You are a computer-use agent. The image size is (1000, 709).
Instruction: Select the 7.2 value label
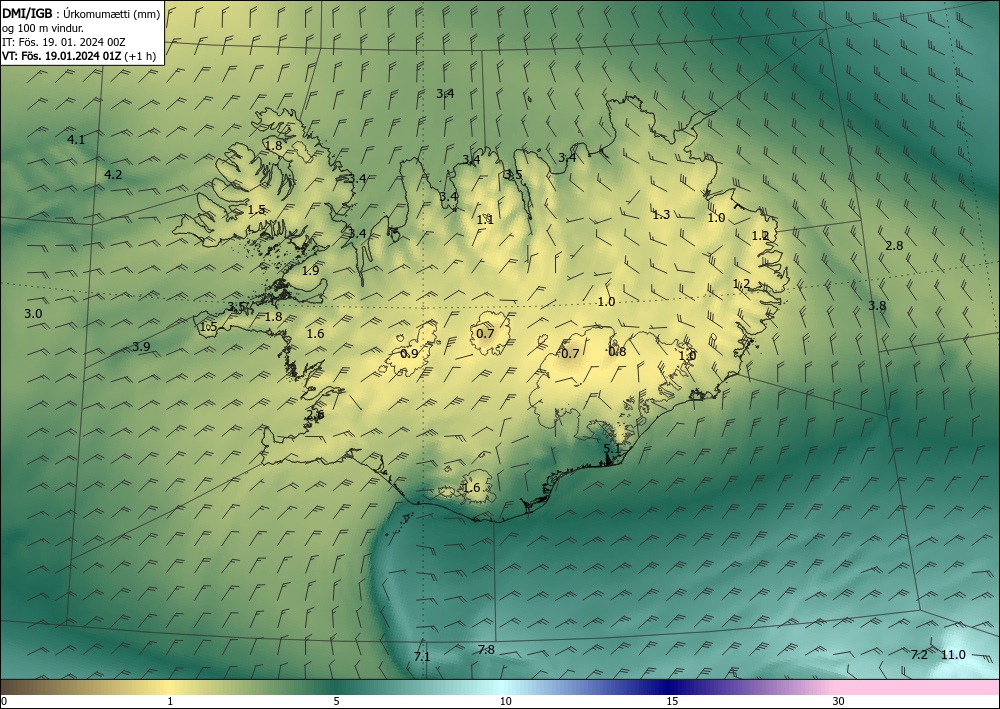918,655
